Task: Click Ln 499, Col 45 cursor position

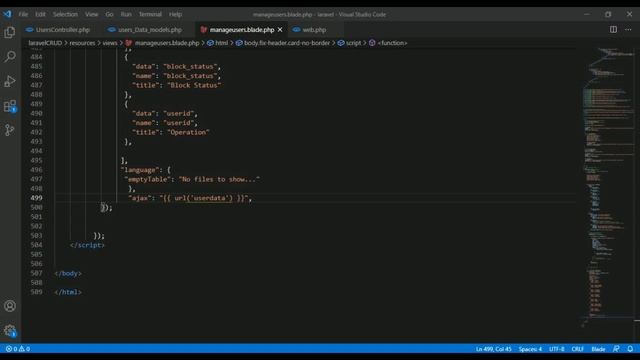Action: point(493,349)
